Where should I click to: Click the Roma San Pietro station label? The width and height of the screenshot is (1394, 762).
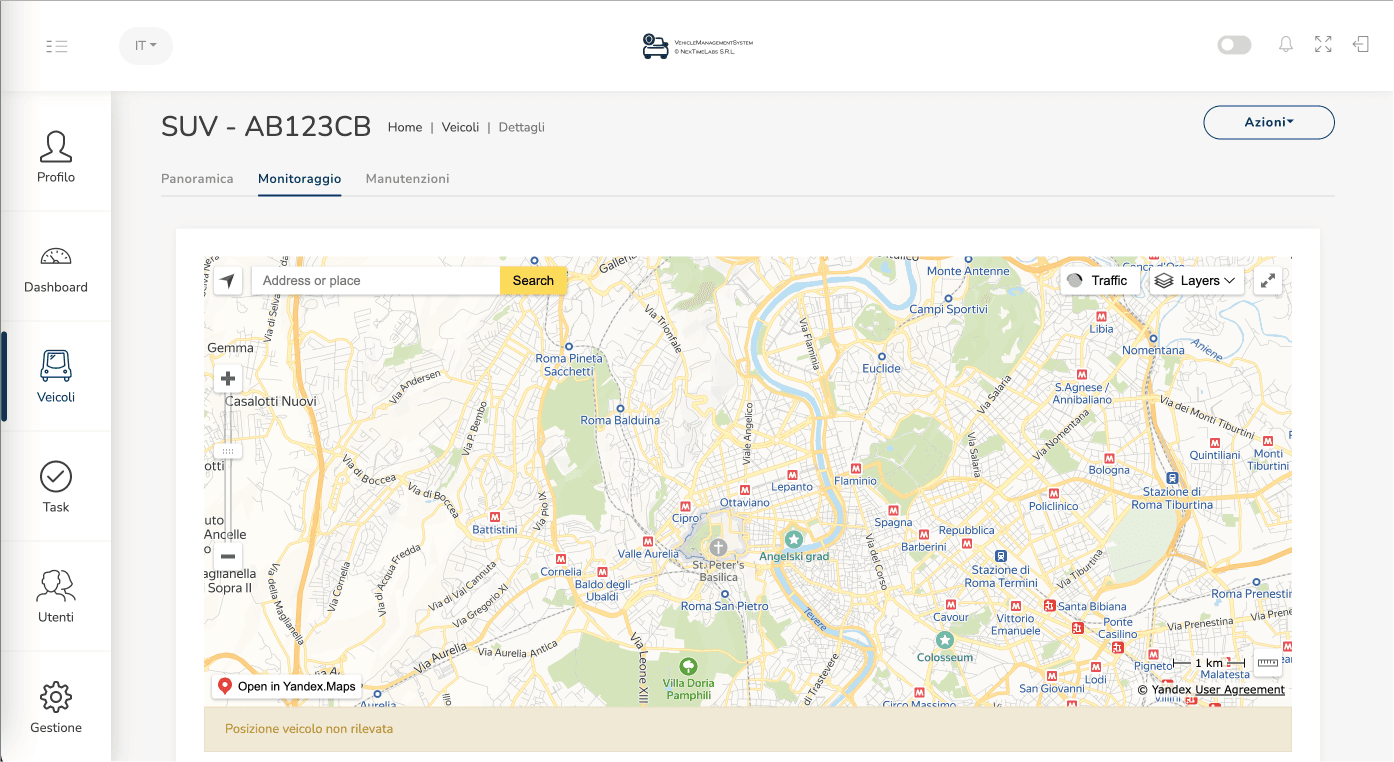[724, 606]
